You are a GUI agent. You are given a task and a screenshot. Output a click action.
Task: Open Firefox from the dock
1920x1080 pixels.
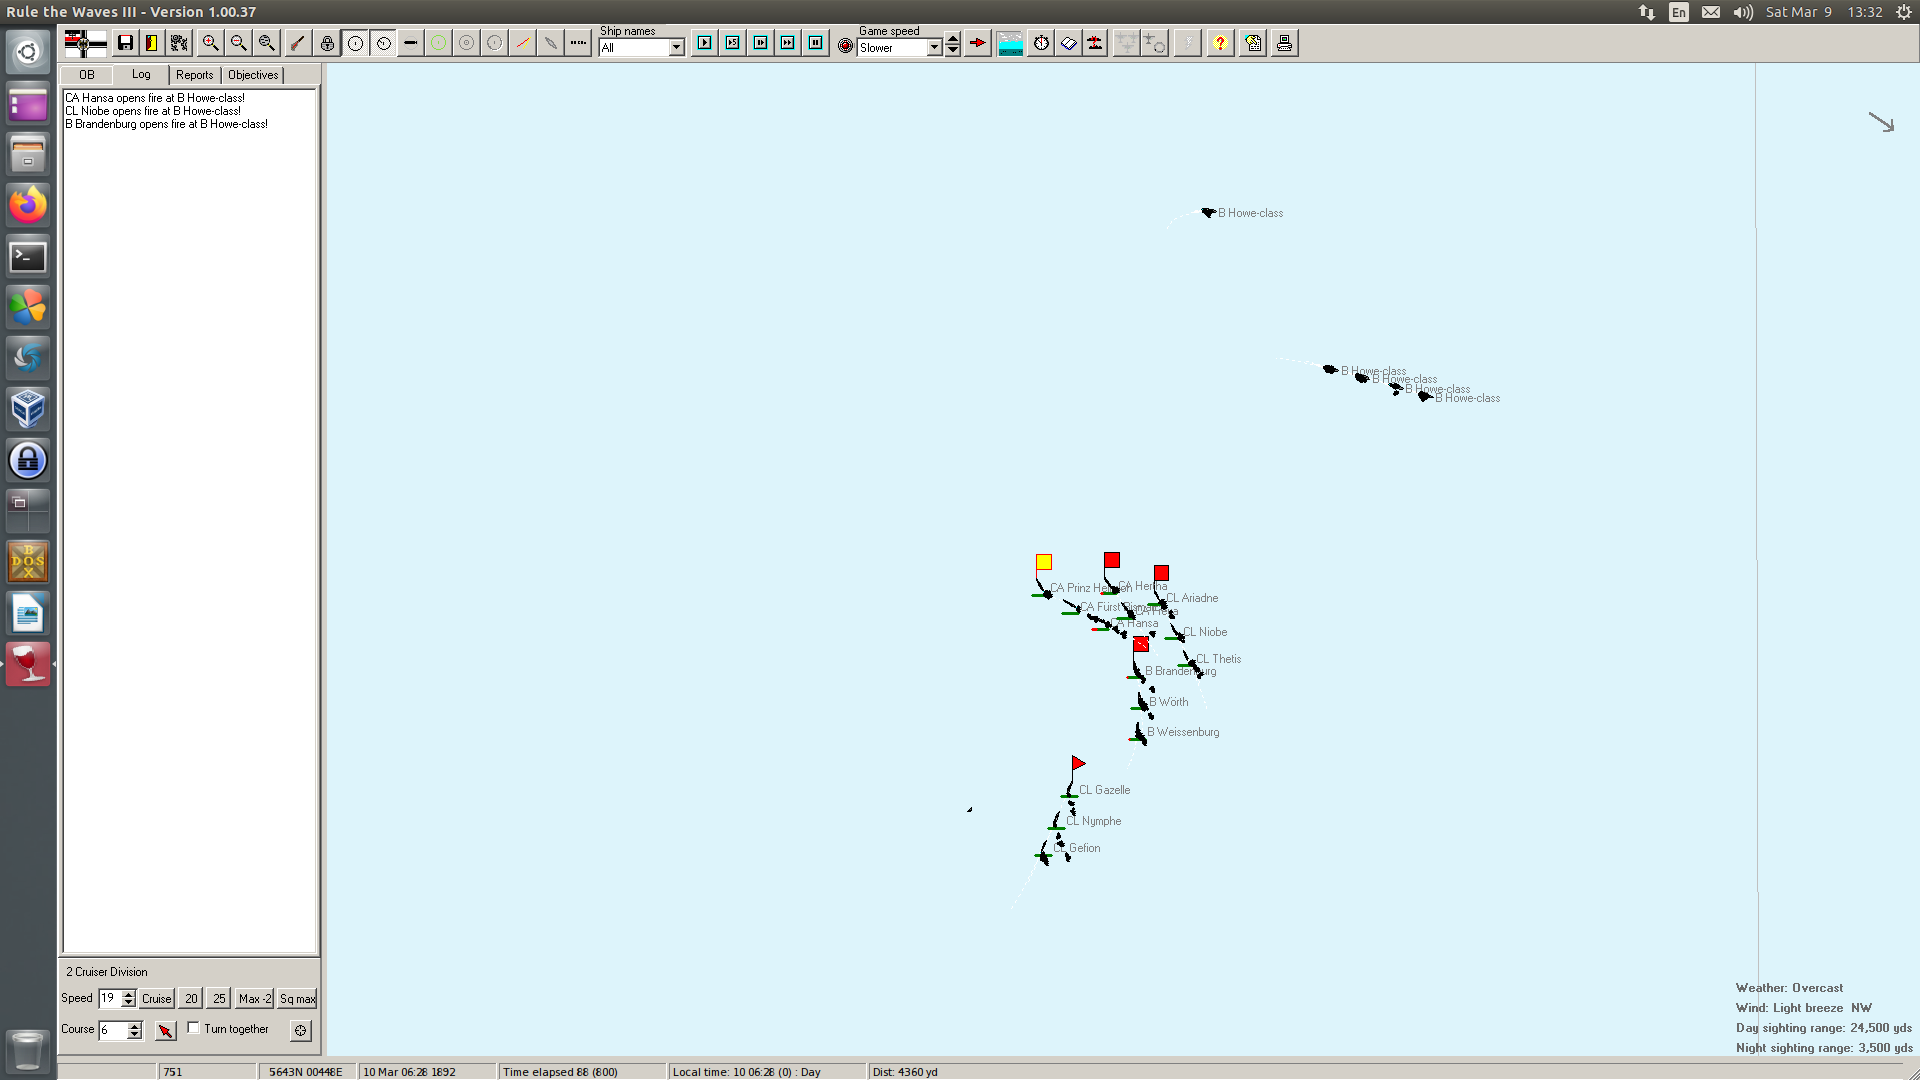pos(28,205)
